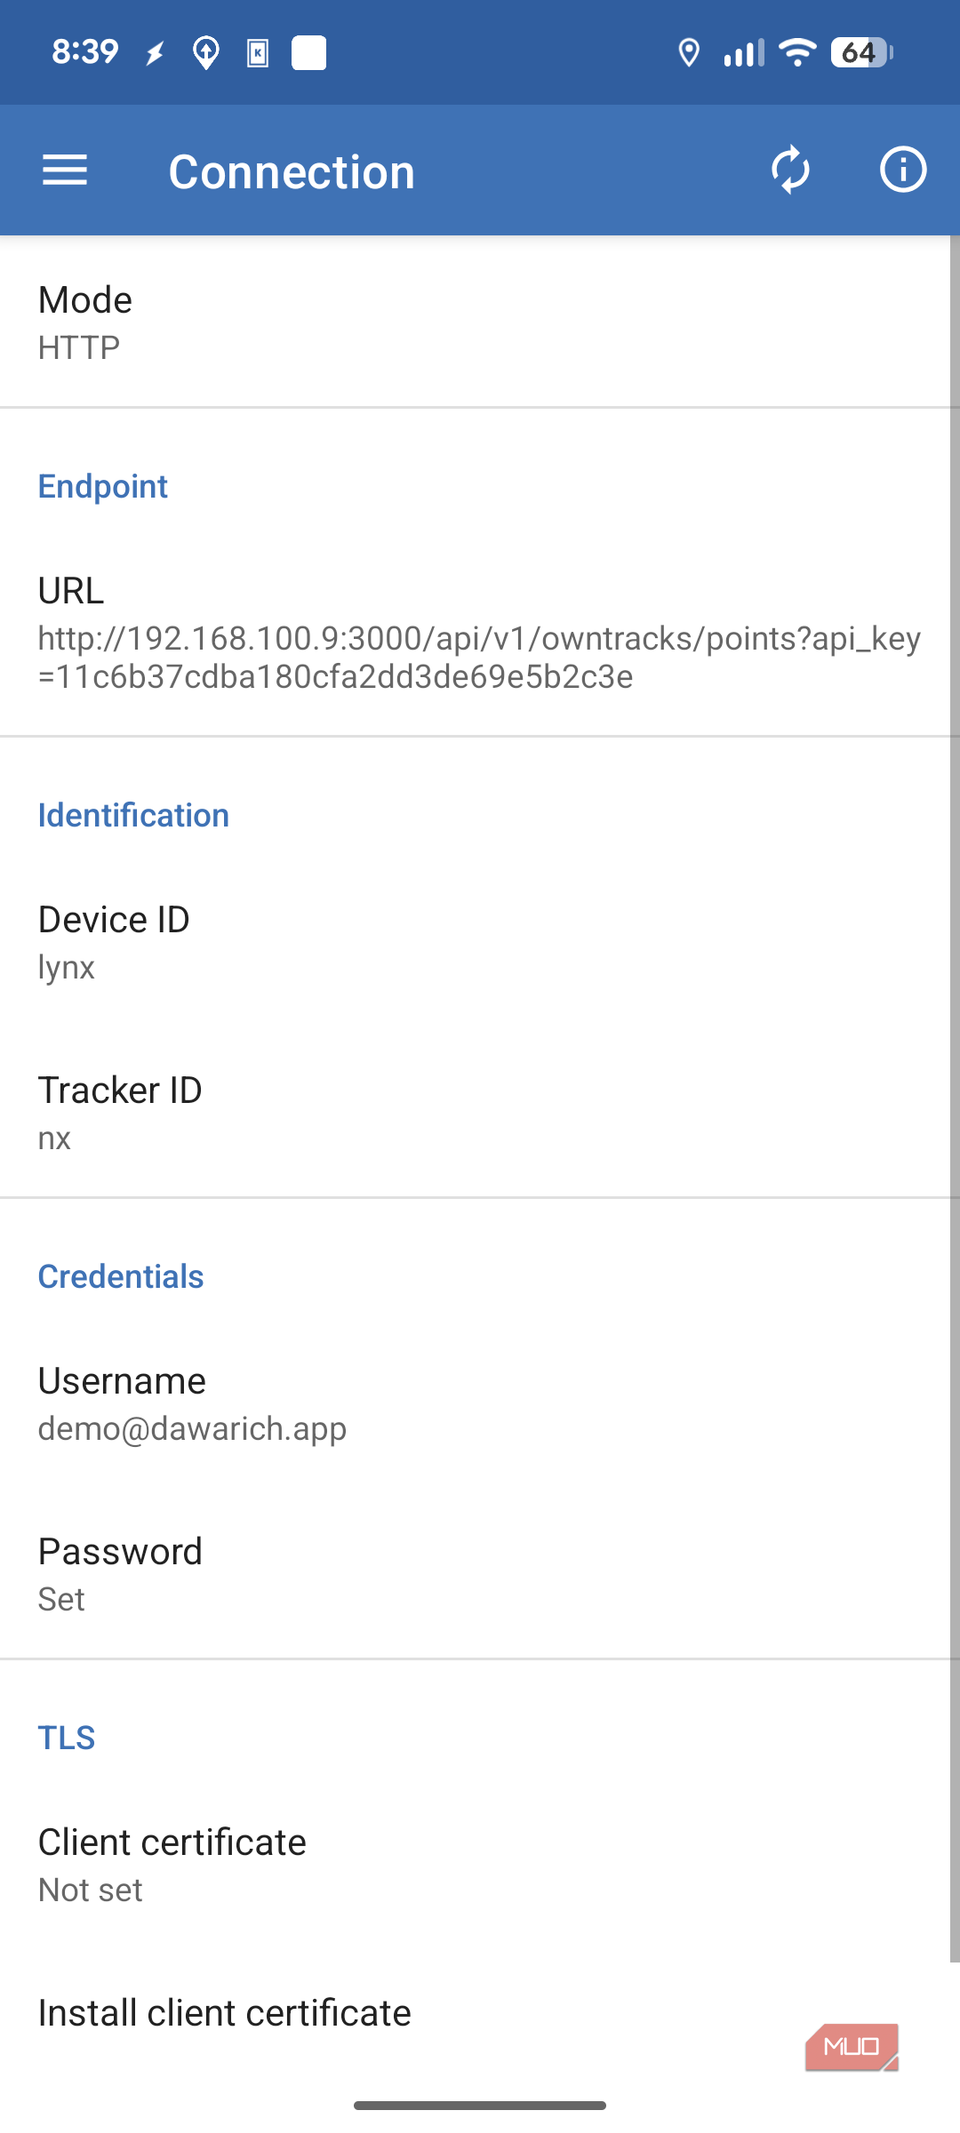
Task: Tap the Connection screen title
Action: (x=291, y=171)
